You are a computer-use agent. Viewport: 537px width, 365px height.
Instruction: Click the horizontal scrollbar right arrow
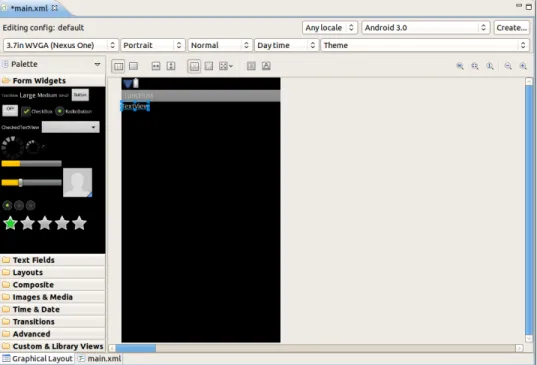(519, 348)
